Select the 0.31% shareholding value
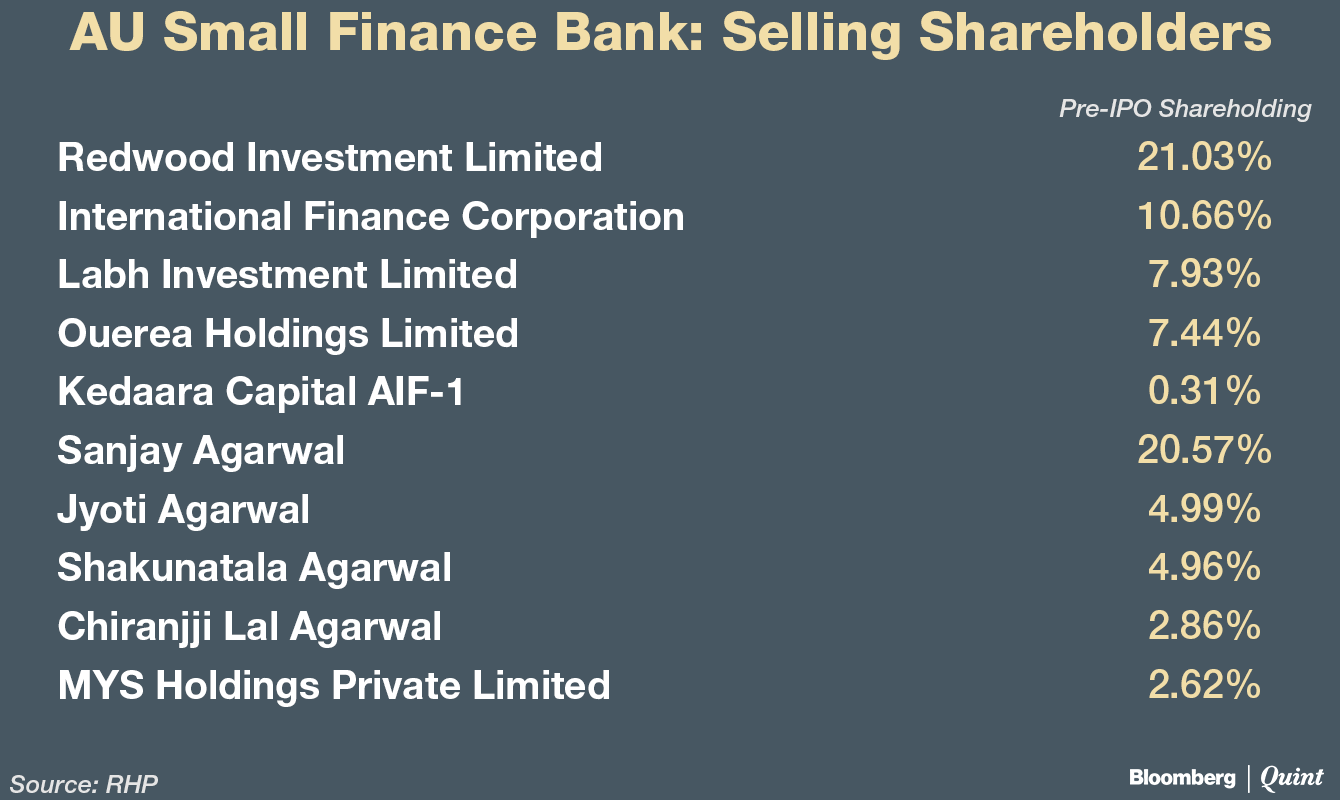 click(x=1204, y=392)
